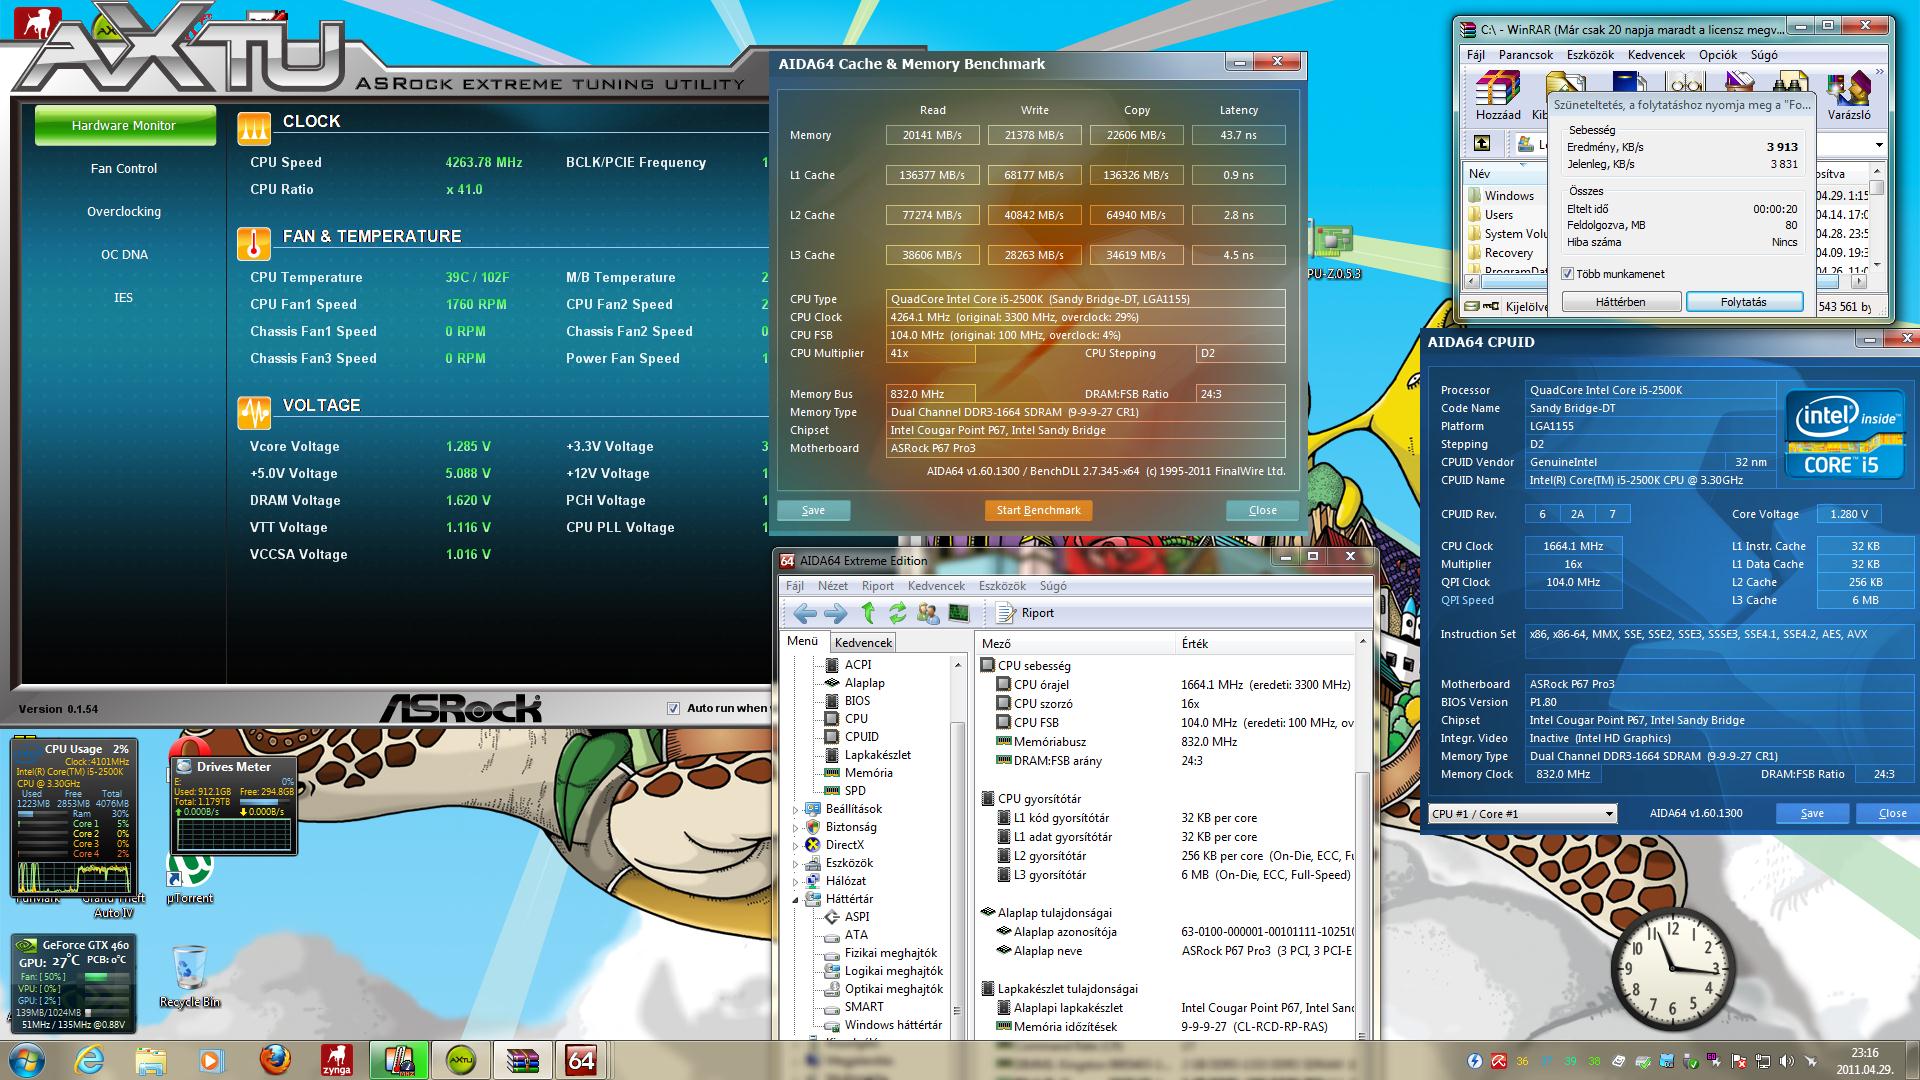Expand the DirectX tree node

(797, 845)
